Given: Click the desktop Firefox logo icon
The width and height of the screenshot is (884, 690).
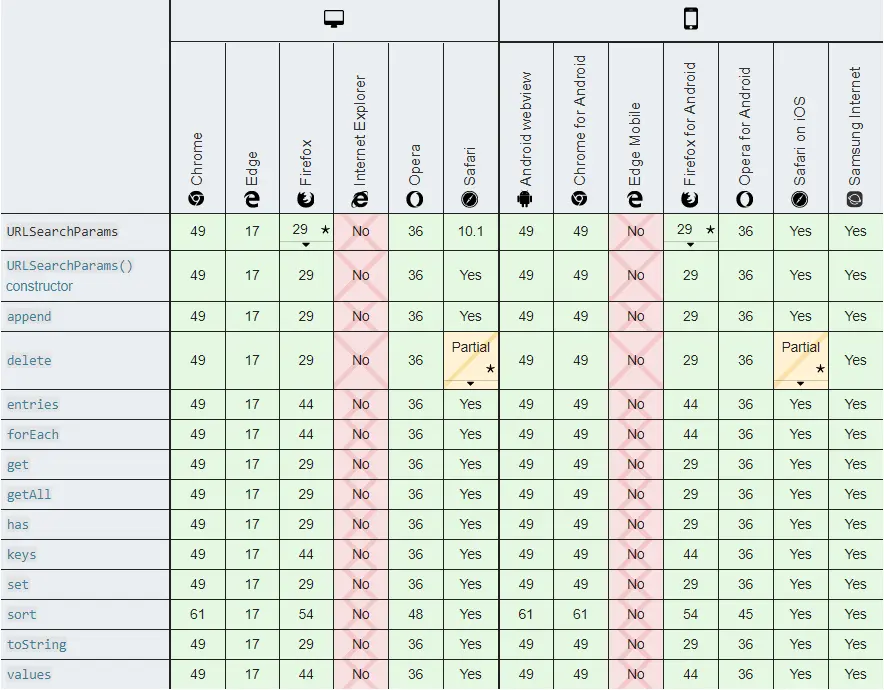Looking at the screenshot, I should [x=306, y=199].
